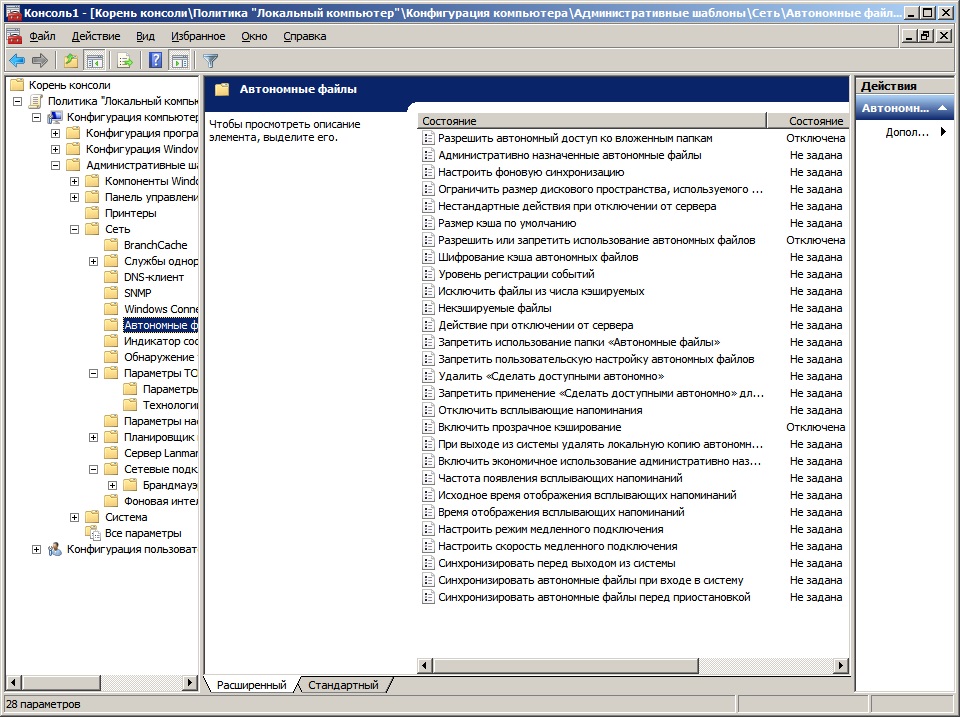Select the Windows Connect tree folder
This screenshot has width=960, height=717.
160,309
